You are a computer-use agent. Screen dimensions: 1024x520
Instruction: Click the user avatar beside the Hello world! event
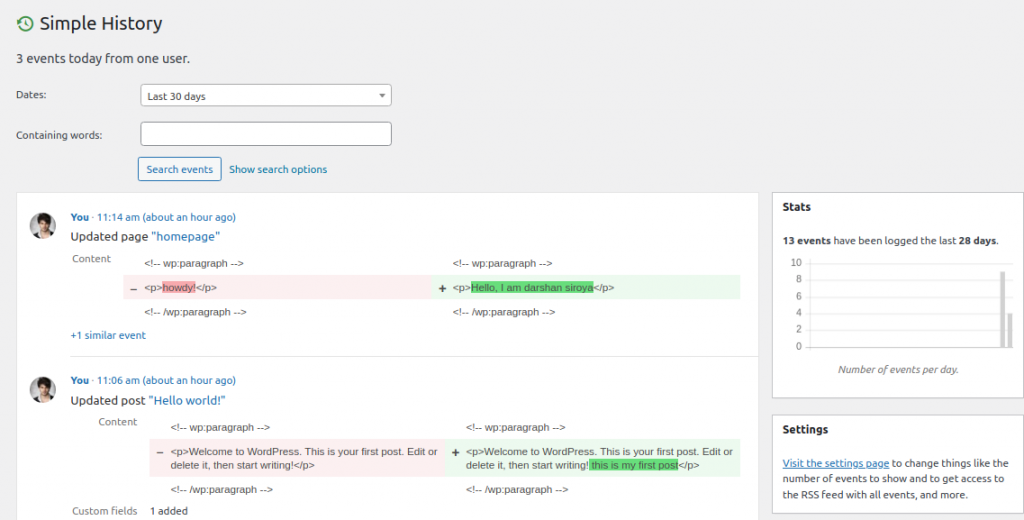tap(42, 389)
